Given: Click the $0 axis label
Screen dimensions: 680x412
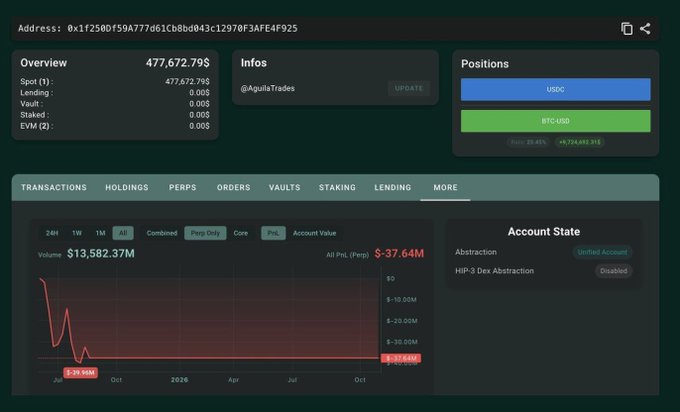Looking at the screenshot, I should (390, 279).
